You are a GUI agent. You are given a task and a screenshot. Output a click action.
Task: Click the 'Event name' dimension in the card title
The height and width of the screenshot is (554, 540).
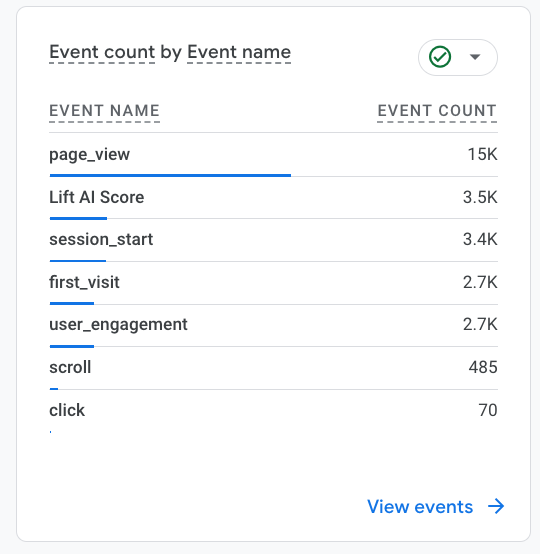pos(239,52)
